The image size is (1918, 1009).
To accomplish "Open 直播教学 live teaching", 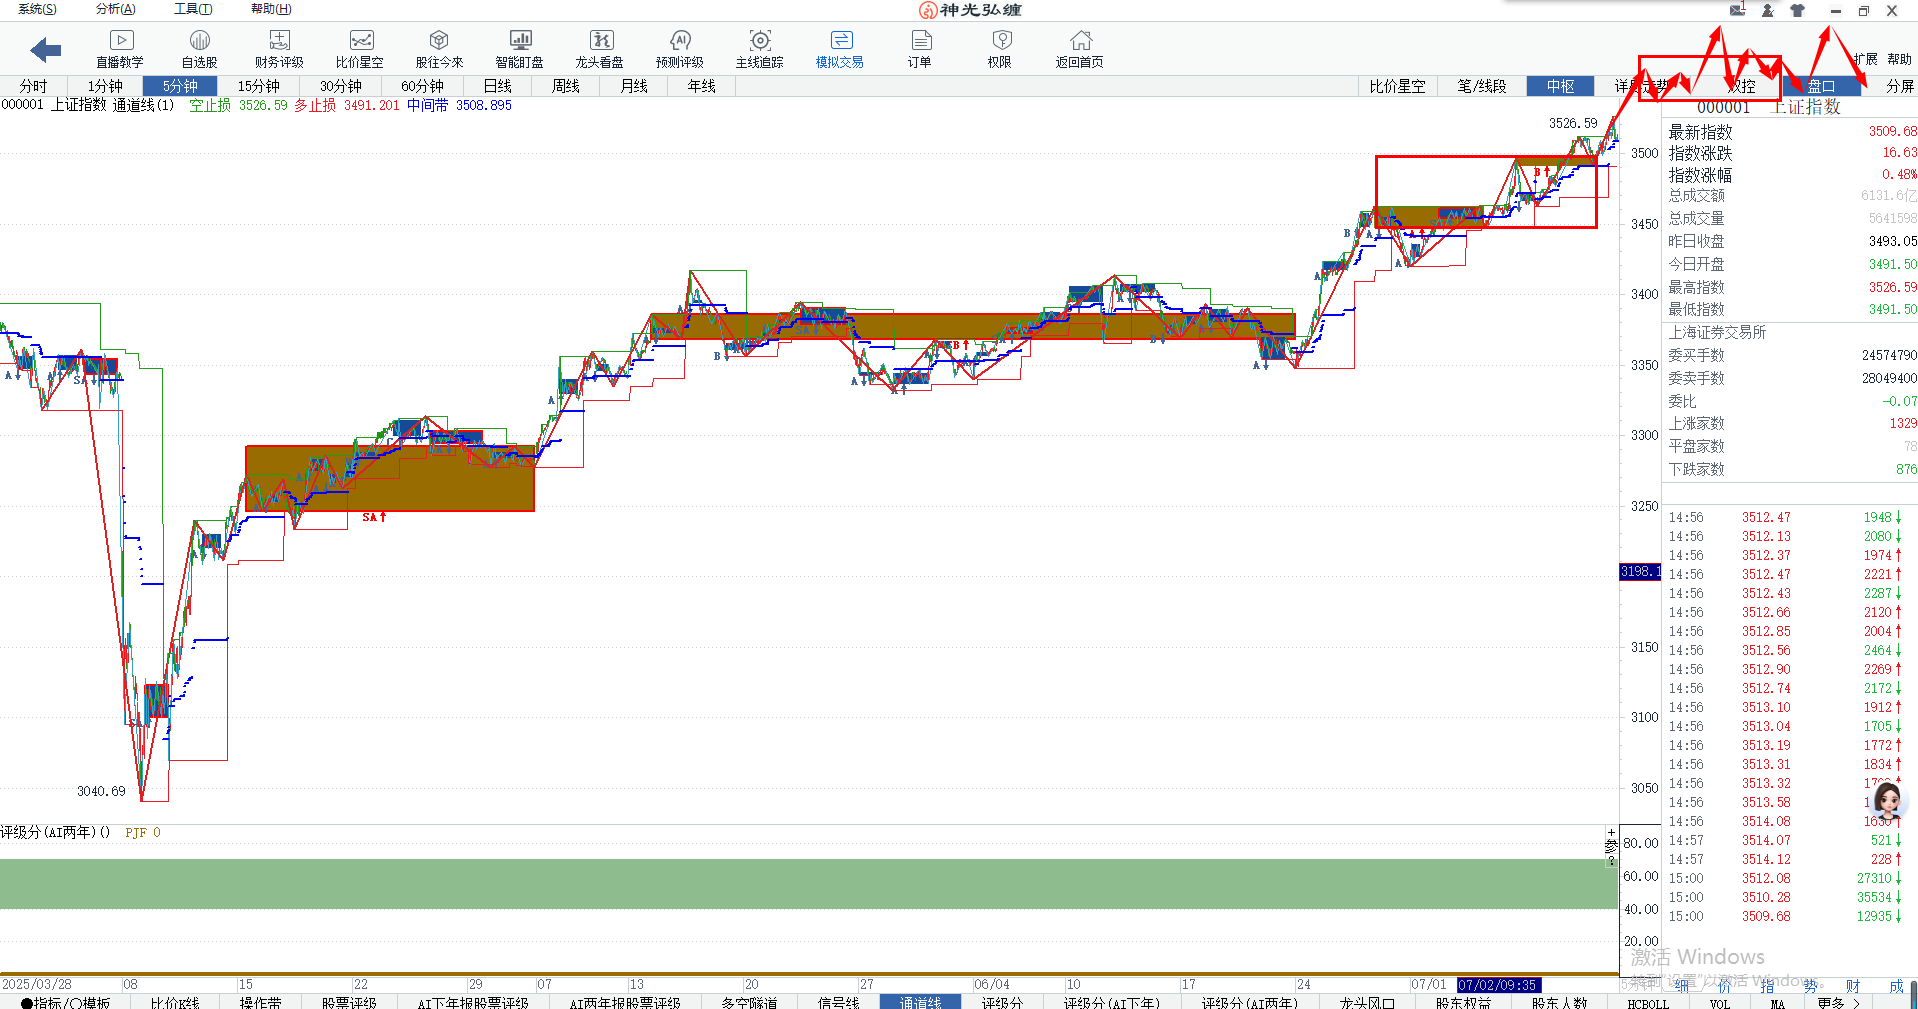I will tap(120, 49).
